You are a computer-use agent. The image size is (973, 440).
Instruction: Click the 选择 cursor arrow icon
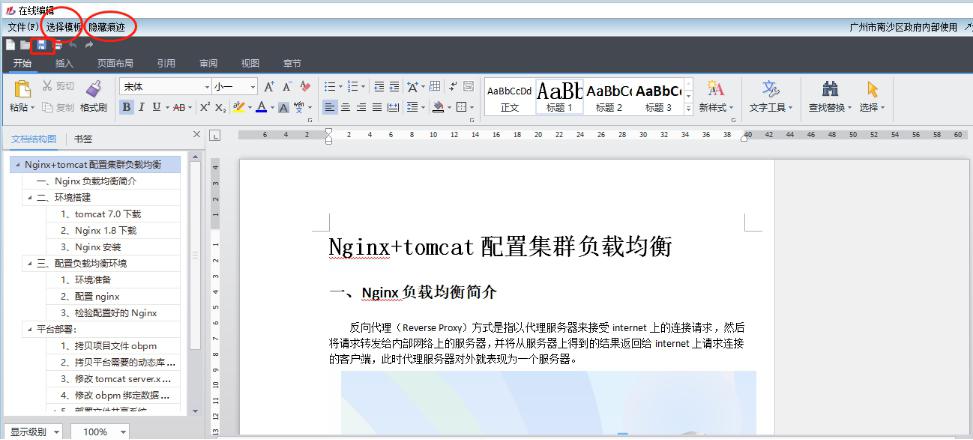coord(872,89)
